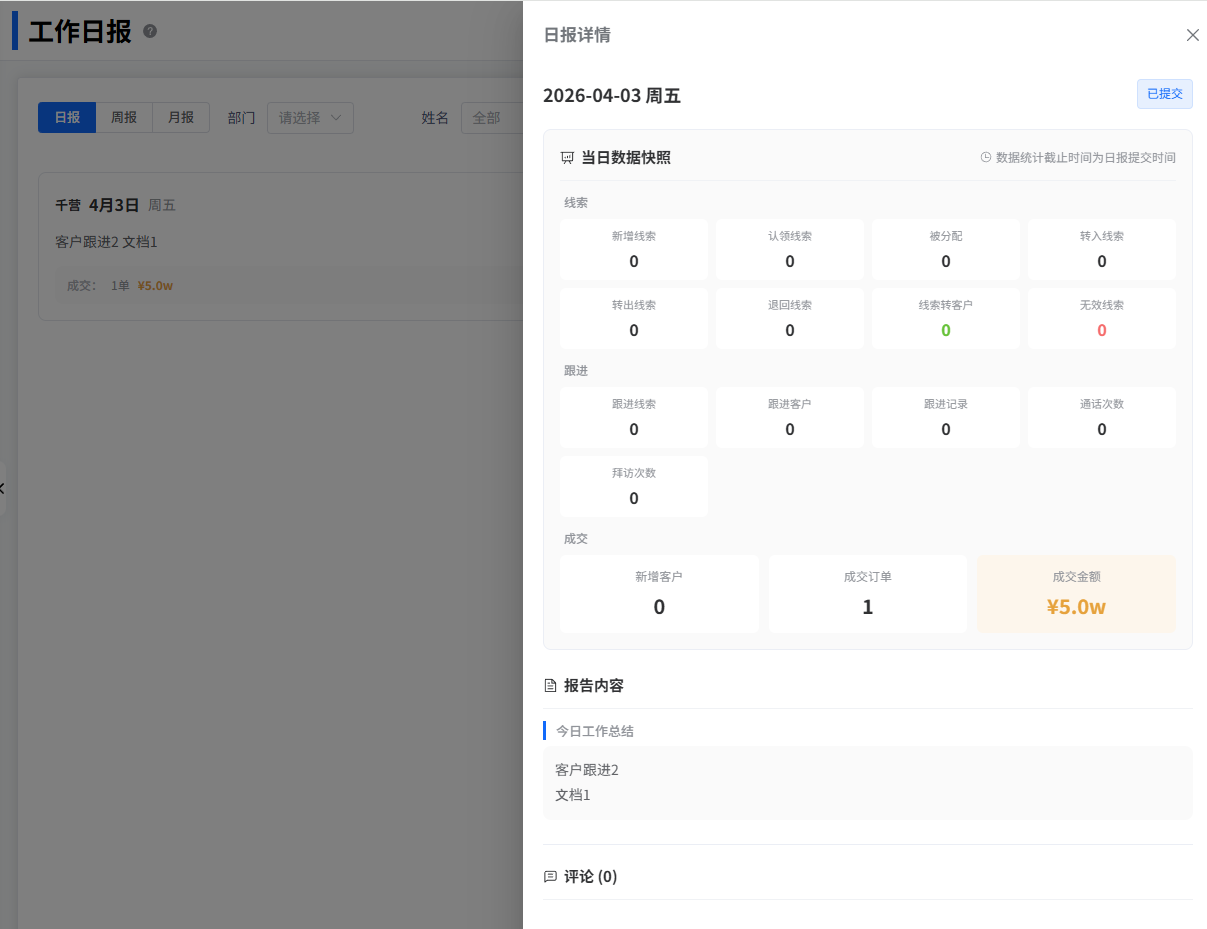Select the 月报 tab
Screen dimensions: 1207x929
[x=181, y=117]
